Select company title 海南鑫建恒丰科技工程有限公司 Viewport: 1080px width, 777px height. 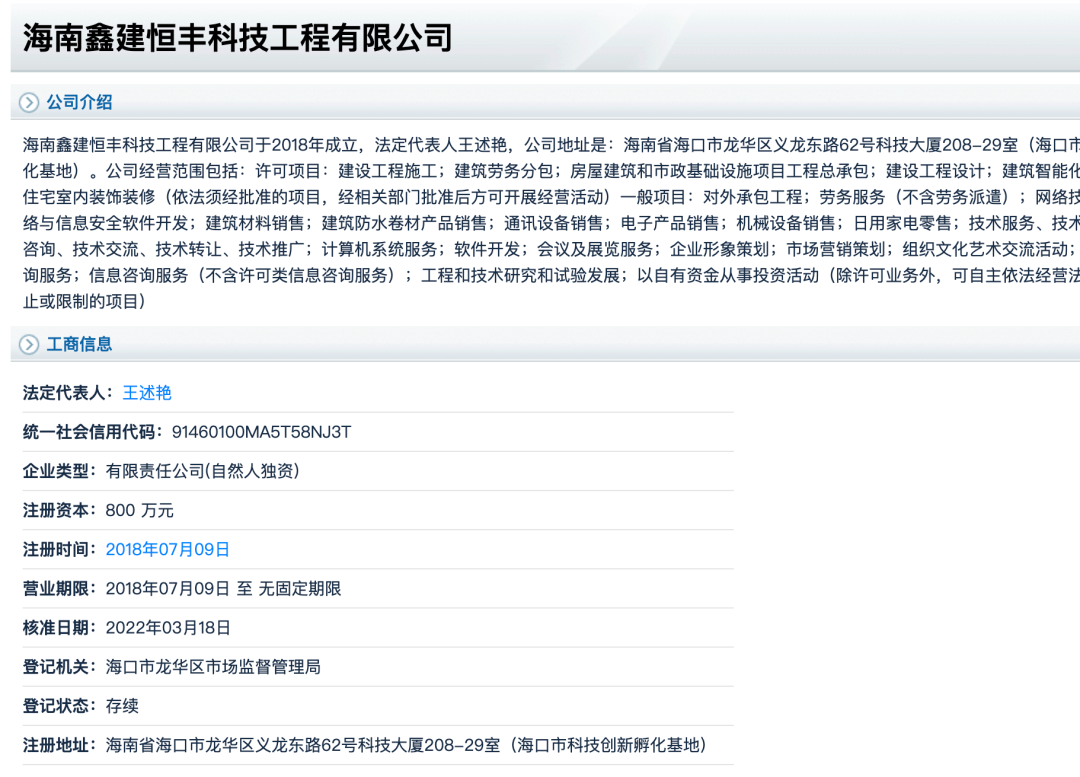(238, 37)
